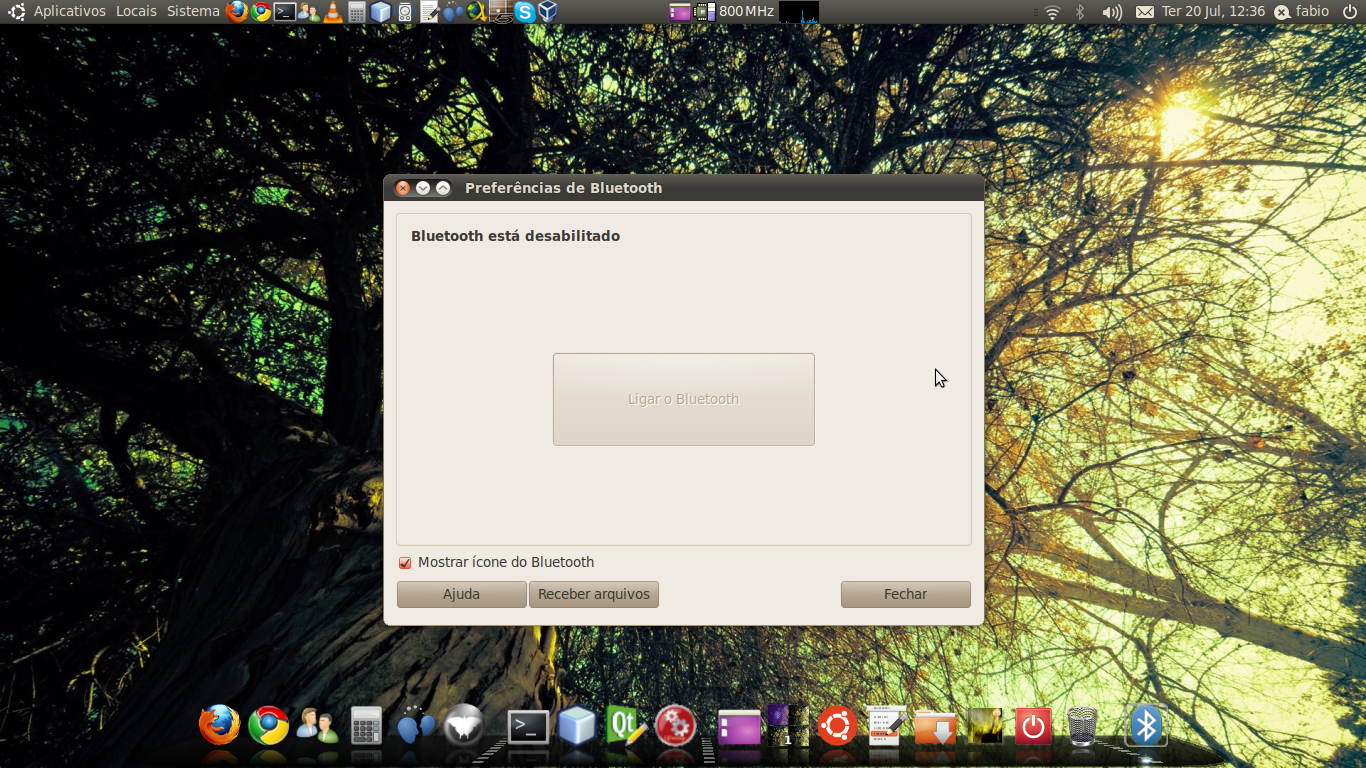Click the Receber arquivos button
This screenshot has height=768, width=1366.
[594, 594]
